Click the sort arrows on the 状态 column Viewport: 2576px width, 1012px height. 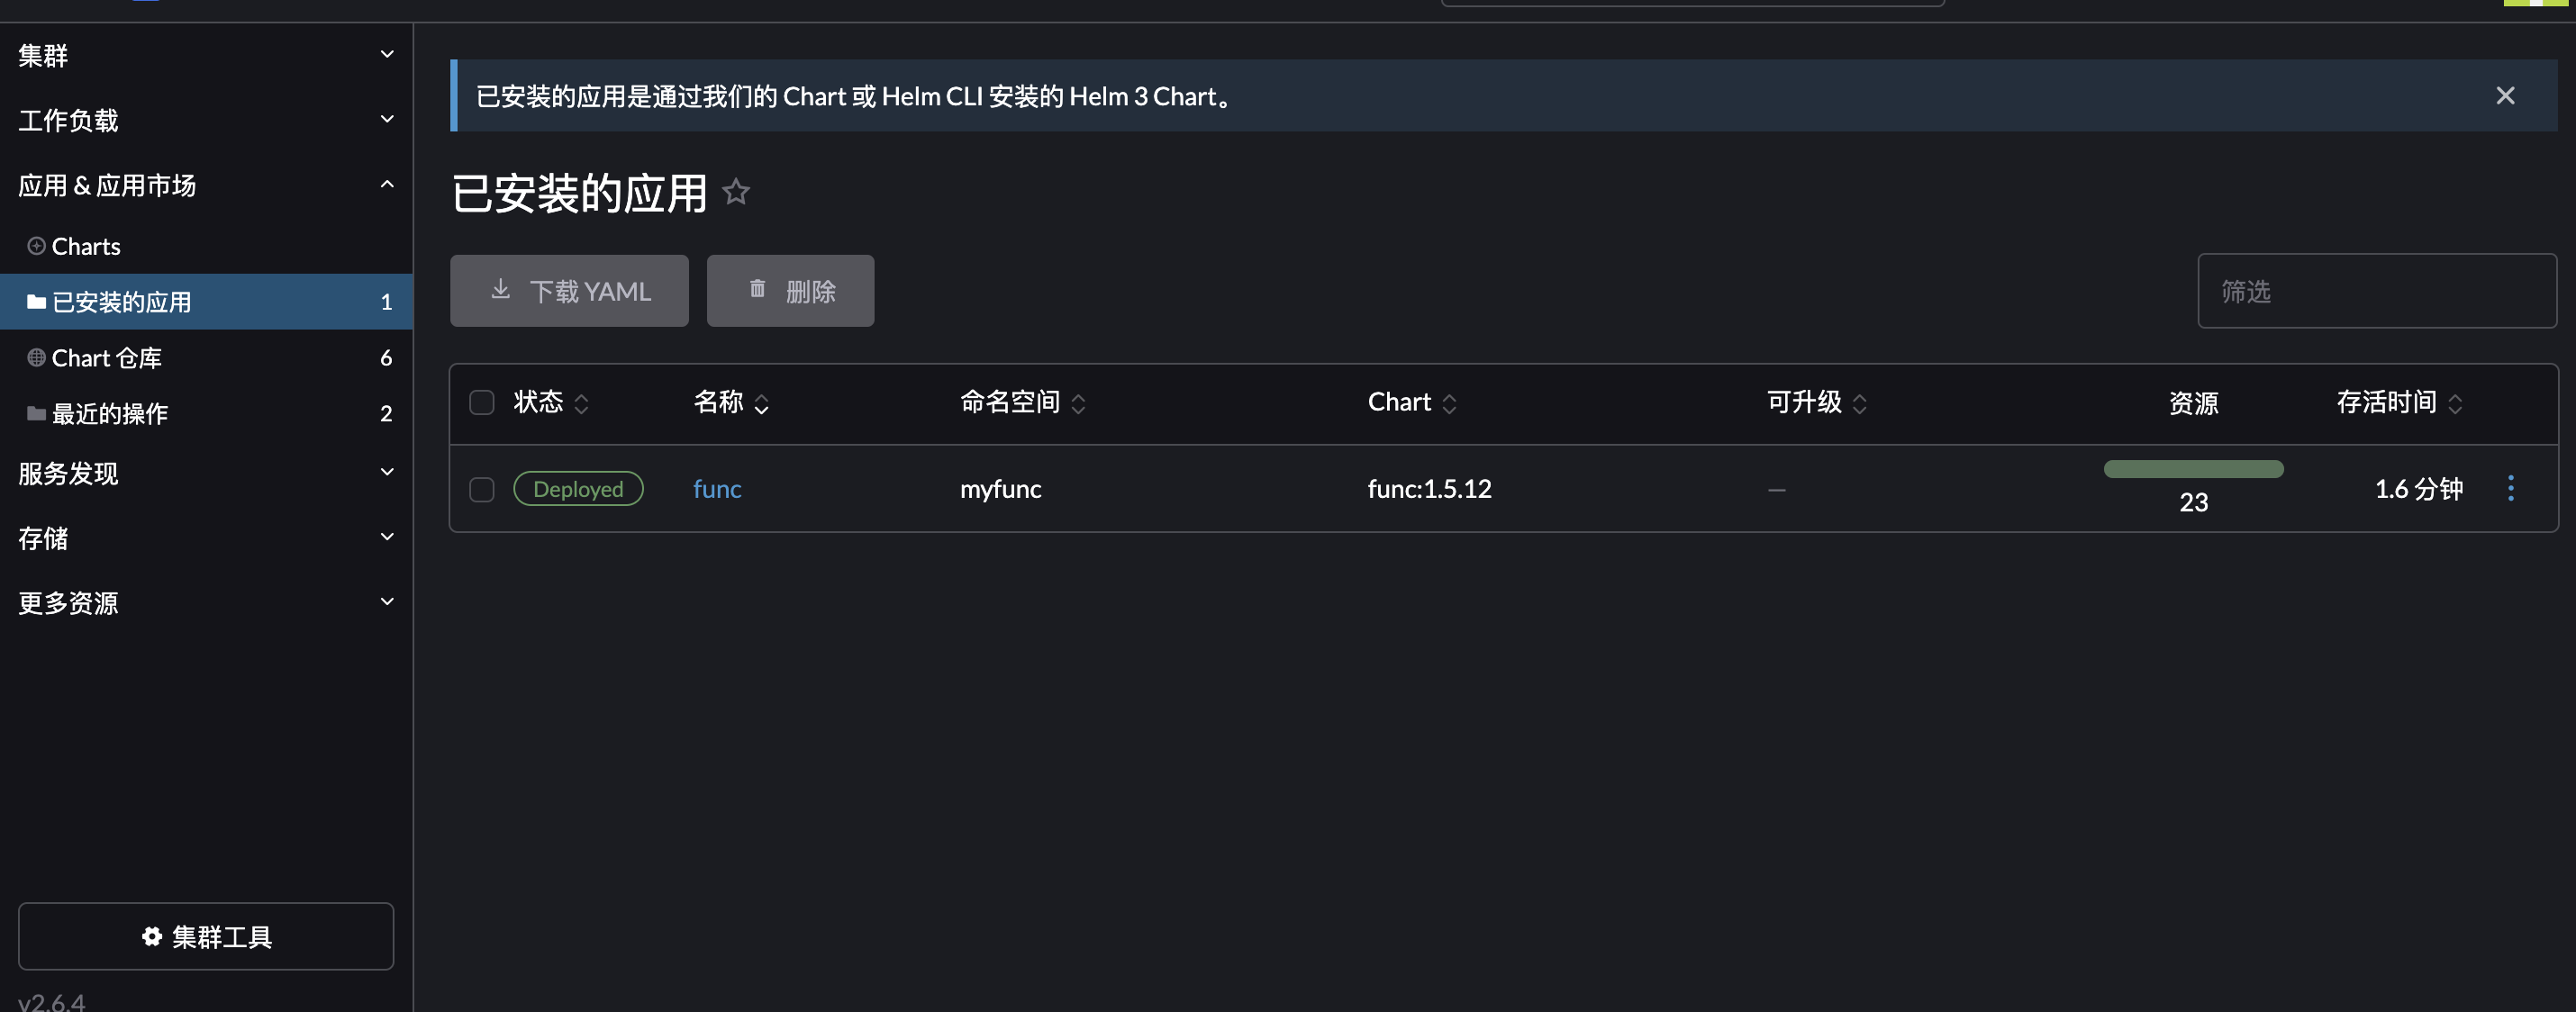(581, 403)
